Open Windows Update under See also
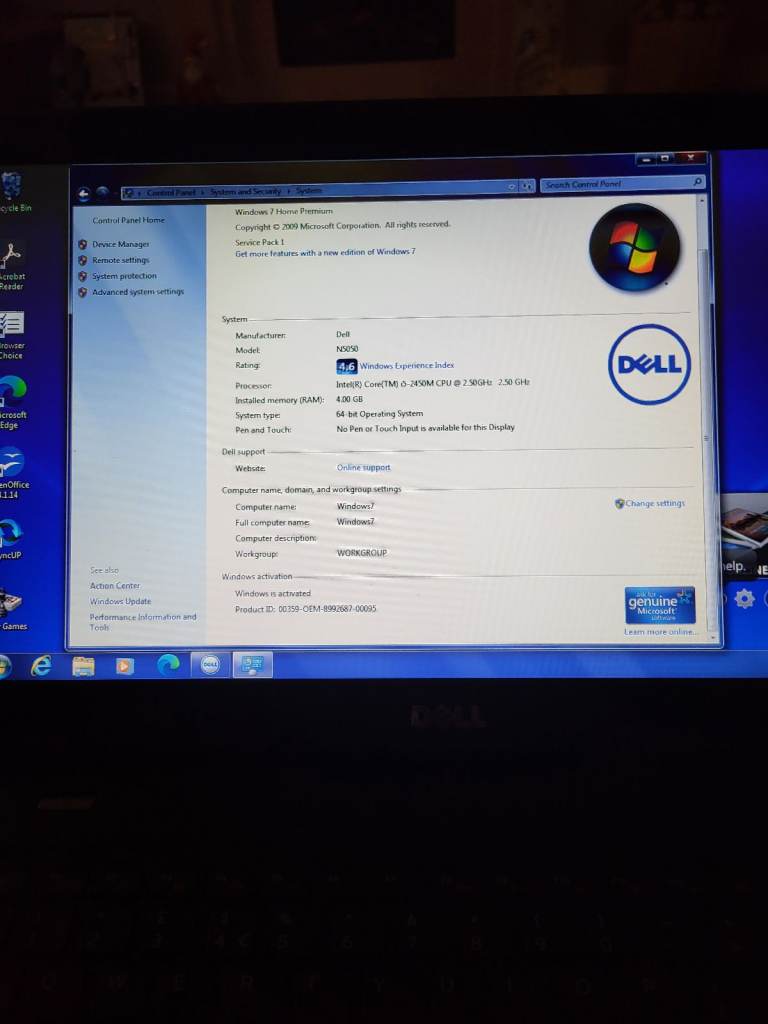 click(120, 601)
